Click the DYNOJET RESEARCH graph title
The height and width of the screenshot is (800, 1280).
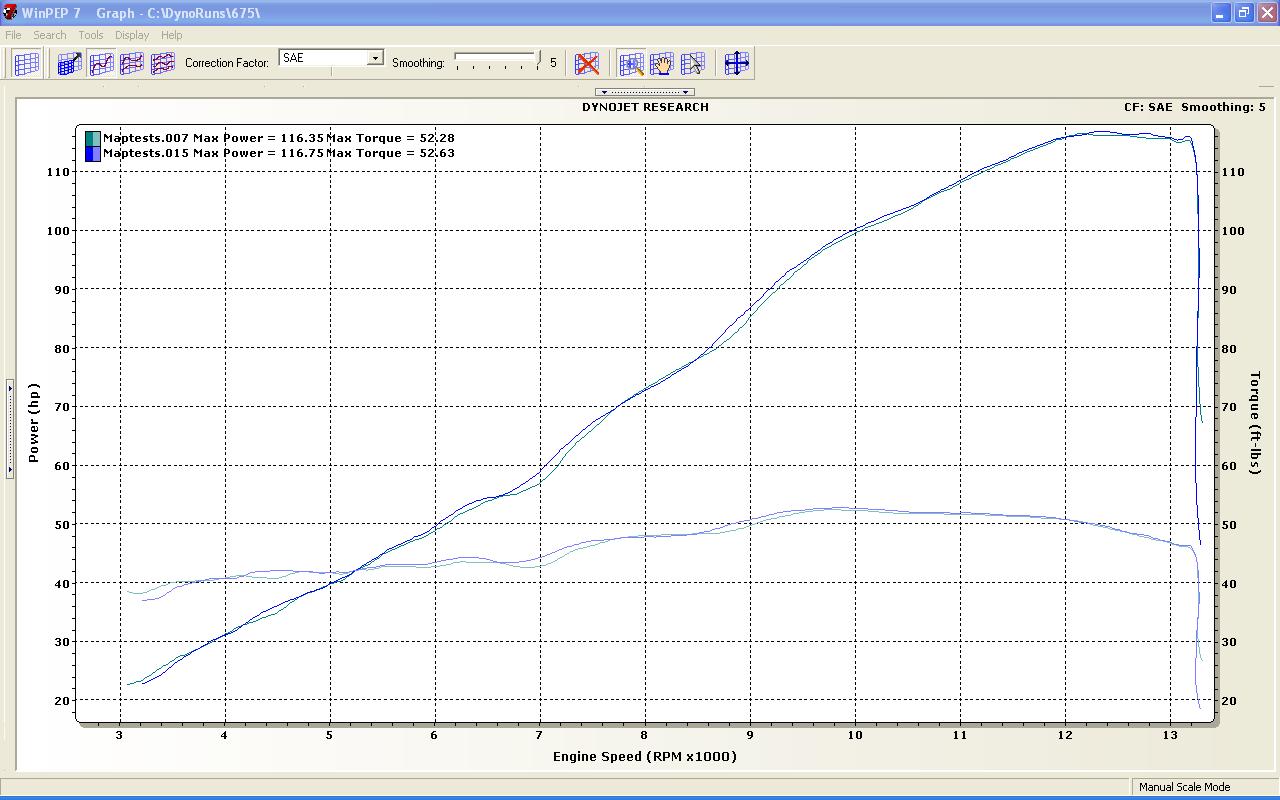[645, 107]
